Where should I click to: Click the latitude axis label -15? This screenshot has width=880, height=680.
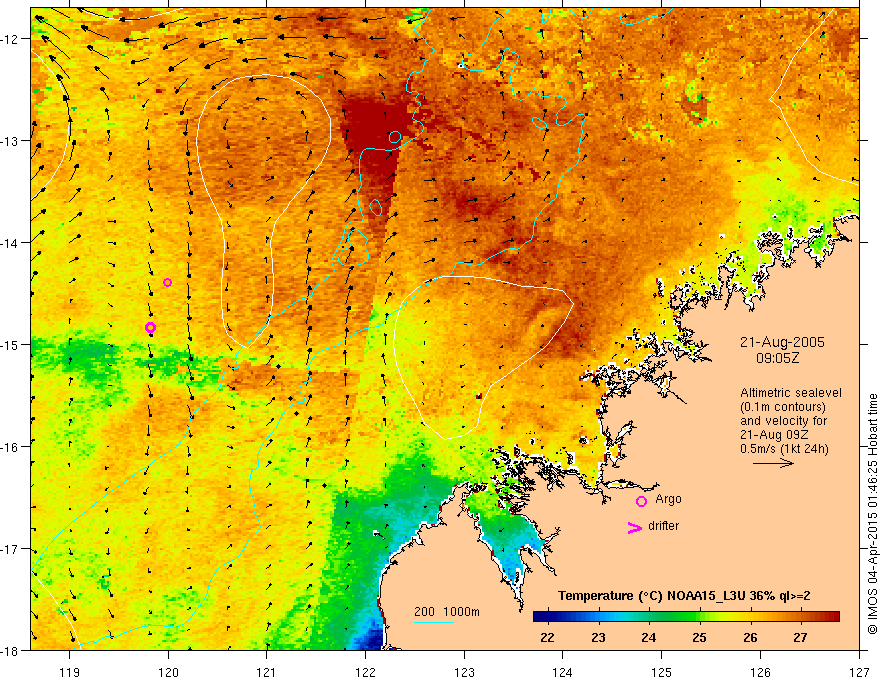click(x=10, y=344)
